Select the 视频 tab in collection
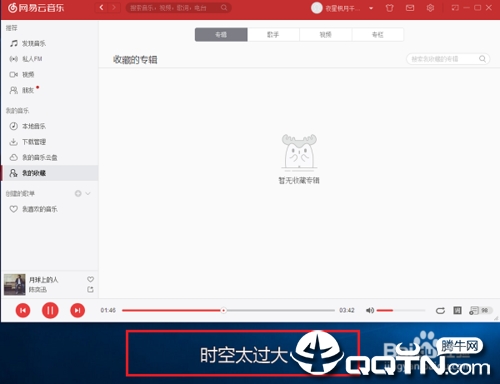500x384 pixels. 326,35
